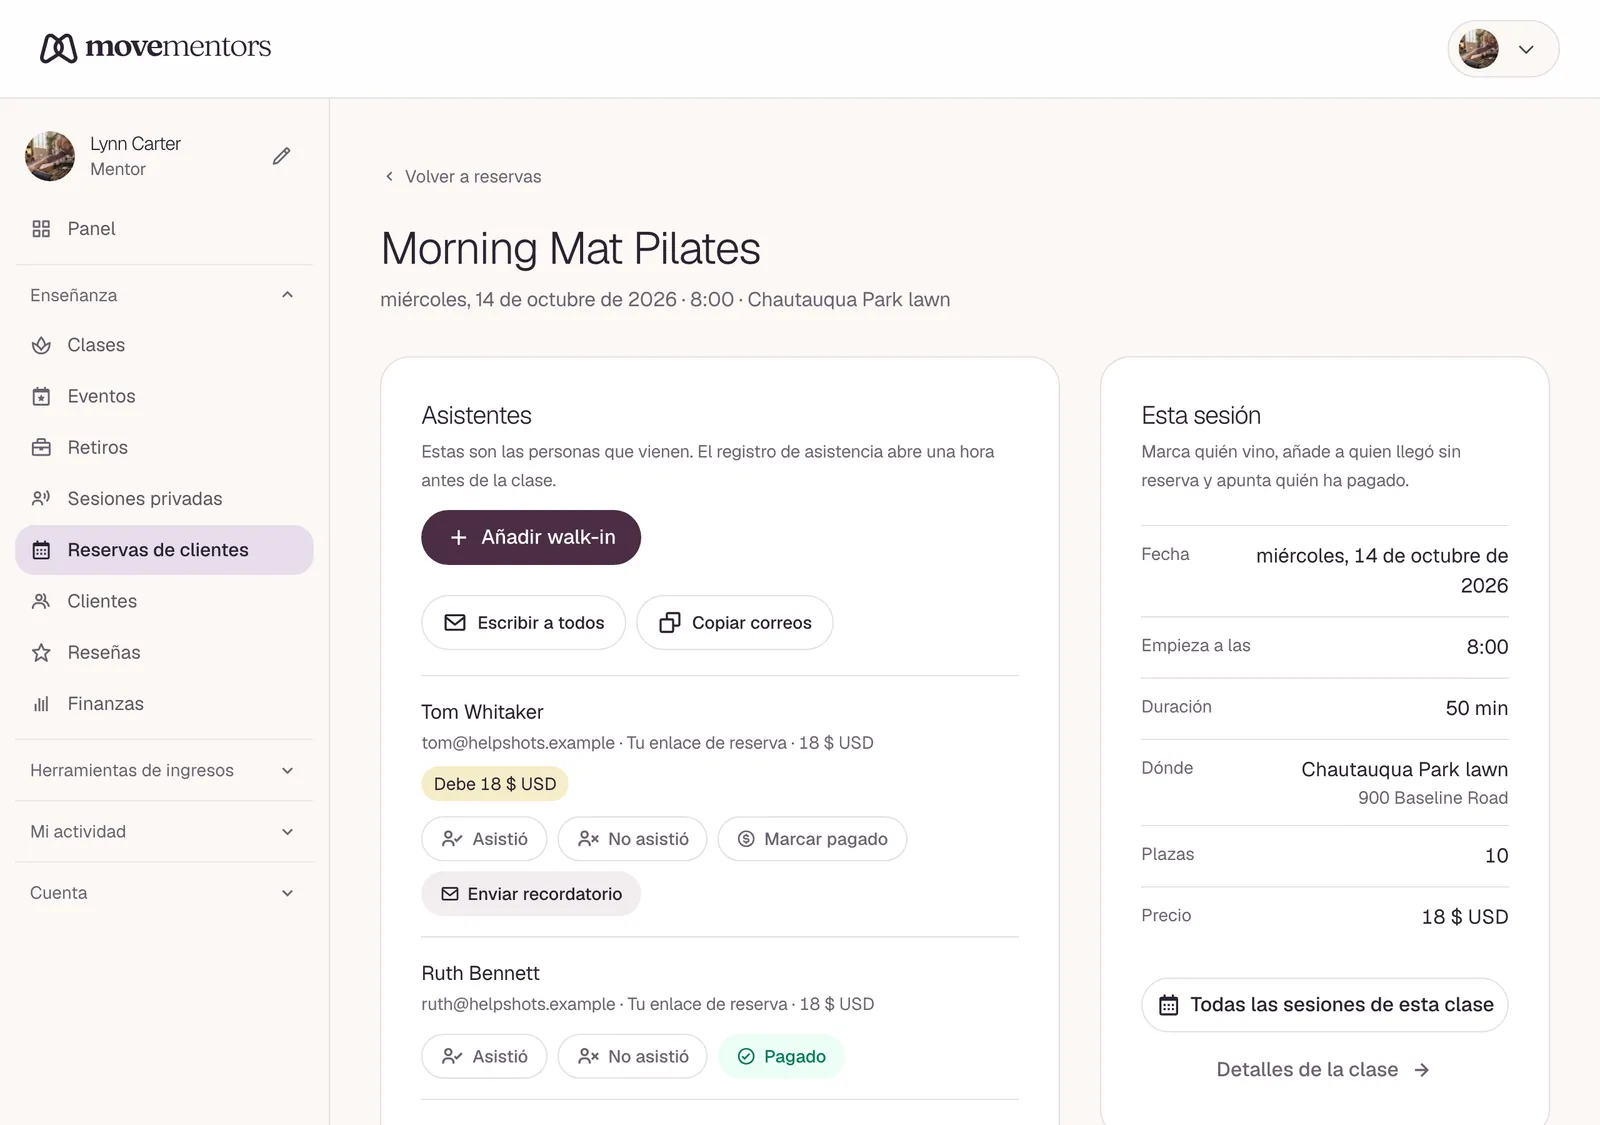Image resolution: width=1600 pixels, height=1125 pixels.
Task: Mark Ruth Bennett as No asistió
Action: [x=632, y=1056]
